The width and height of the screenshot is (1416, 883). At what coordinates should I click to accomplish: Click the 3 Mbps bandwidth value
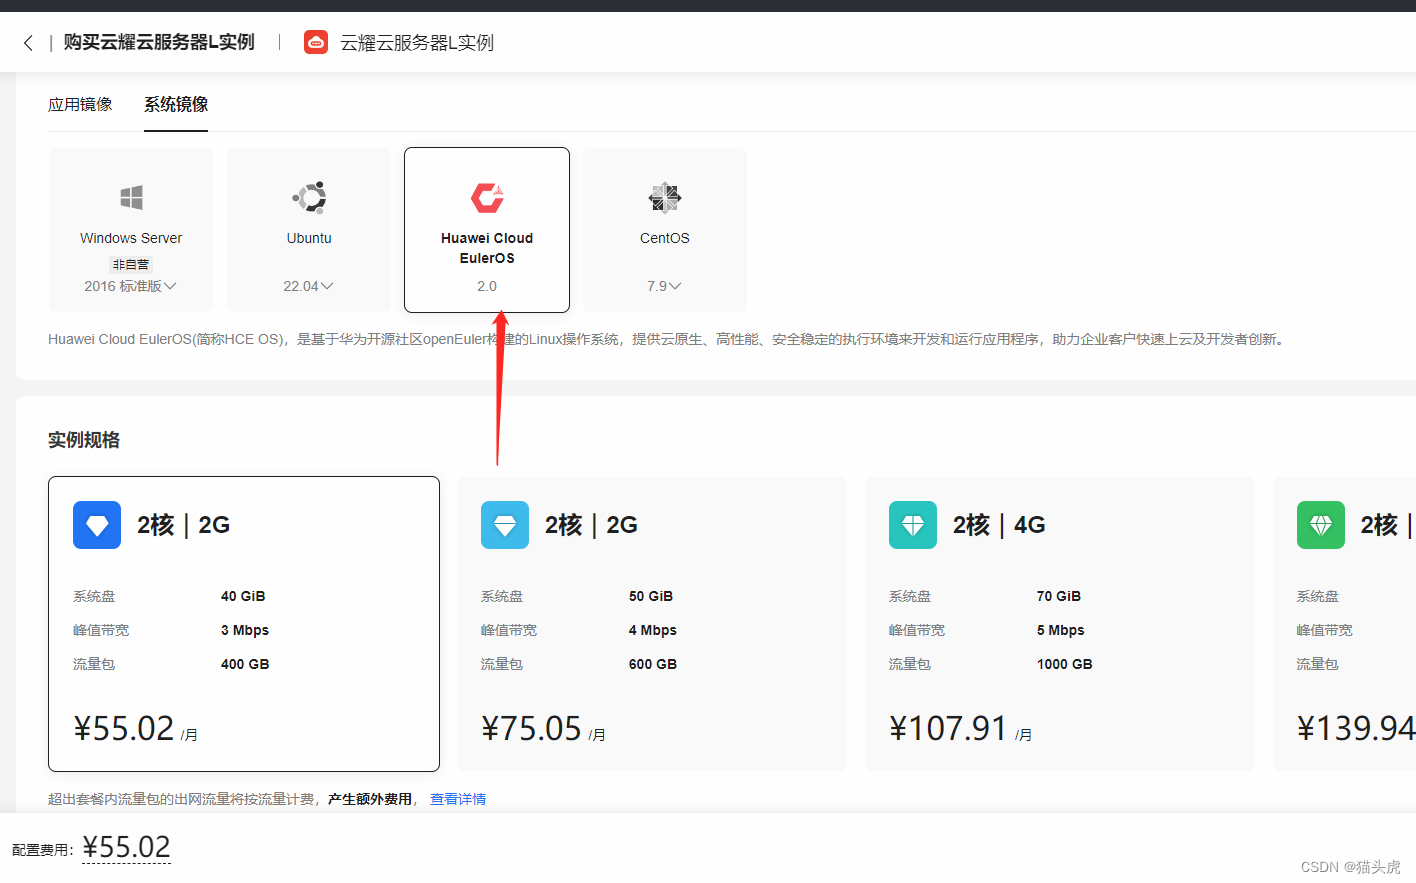(245, 630)
